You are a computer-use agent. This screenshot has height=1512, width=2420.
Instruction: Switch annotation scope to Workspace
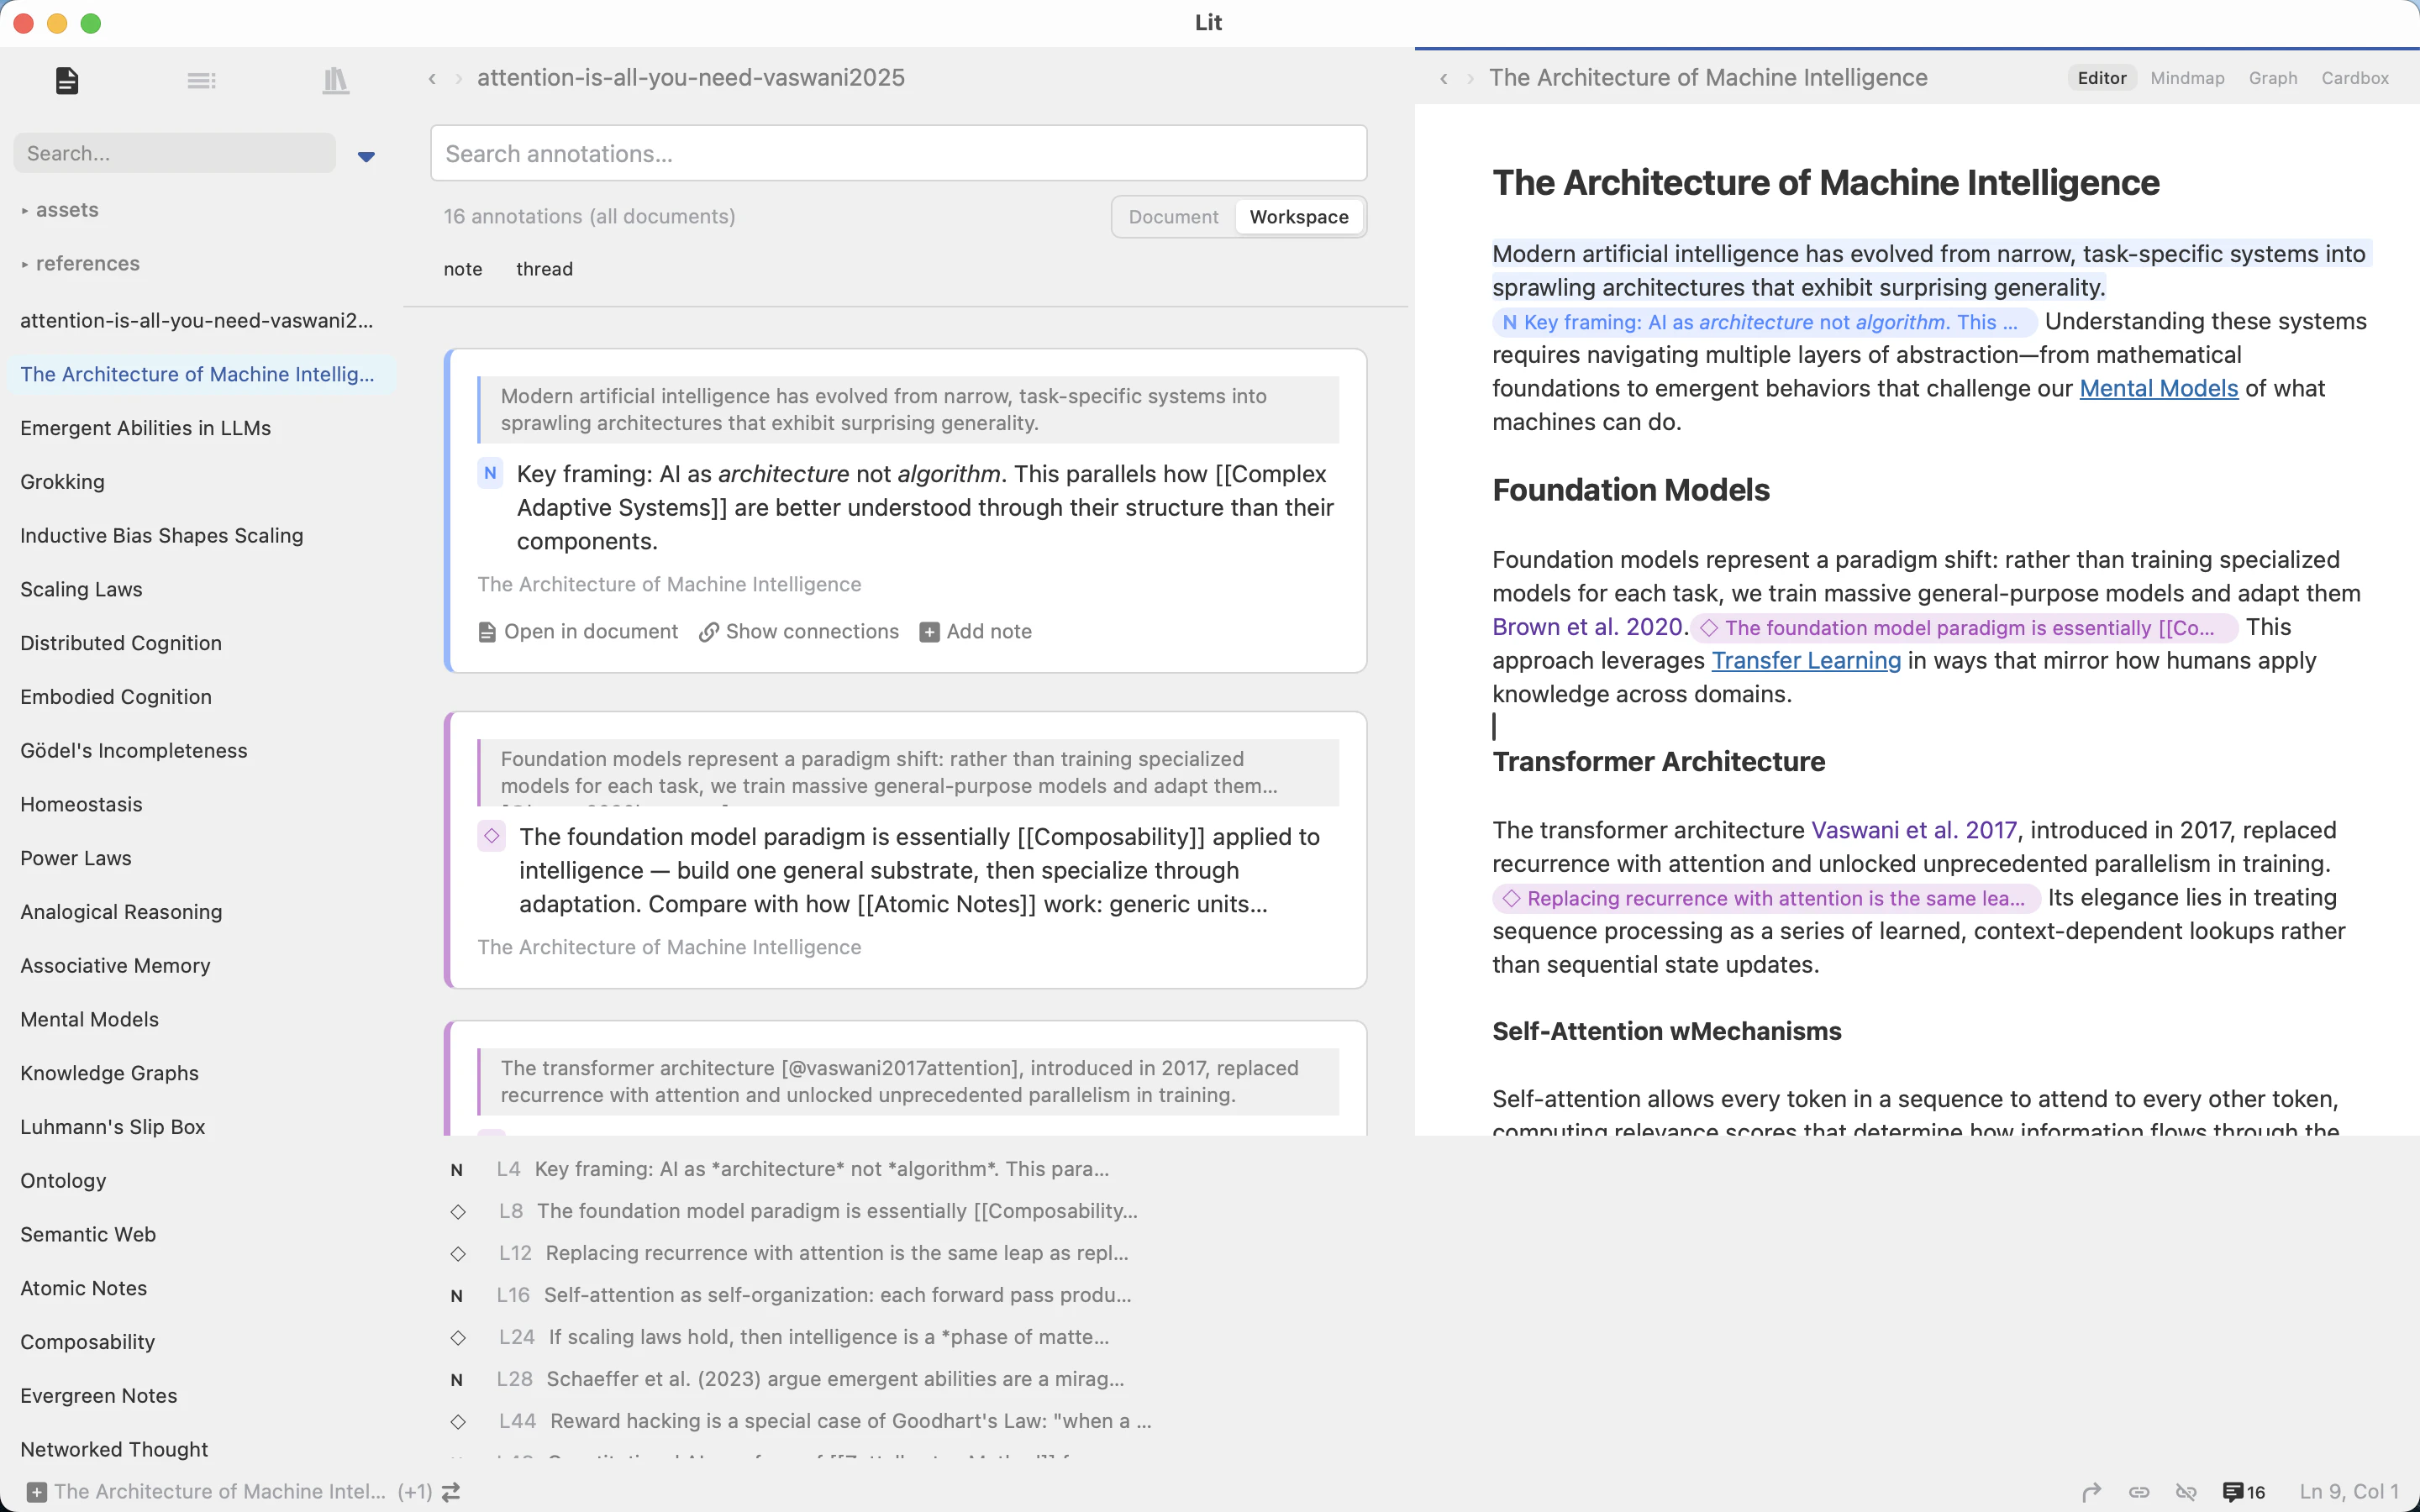1299,217
